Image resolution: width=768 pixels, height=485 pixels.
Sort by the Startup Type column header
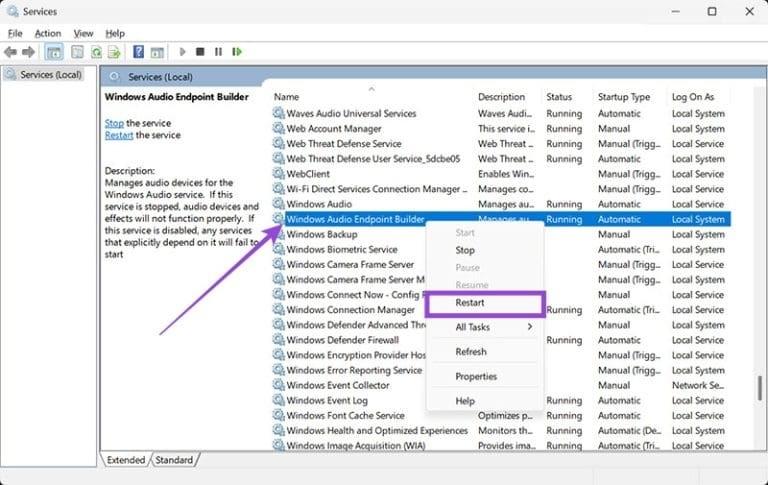(624, 97)
